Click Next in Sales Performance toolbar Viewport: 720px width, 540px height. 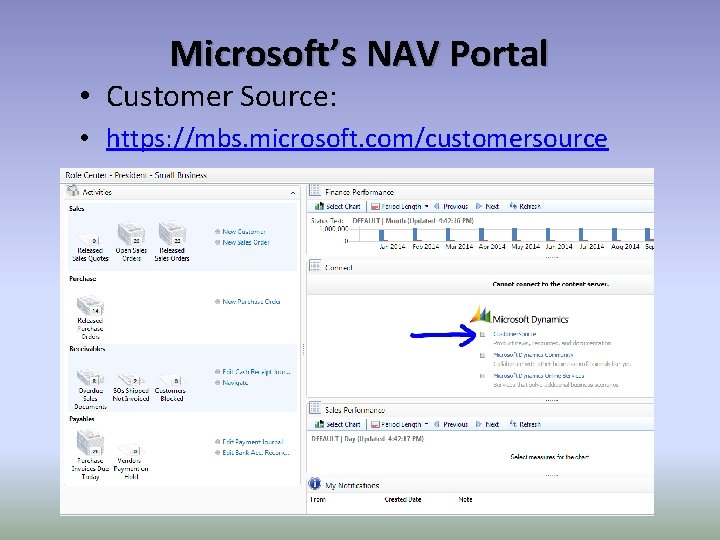(488, 424)
